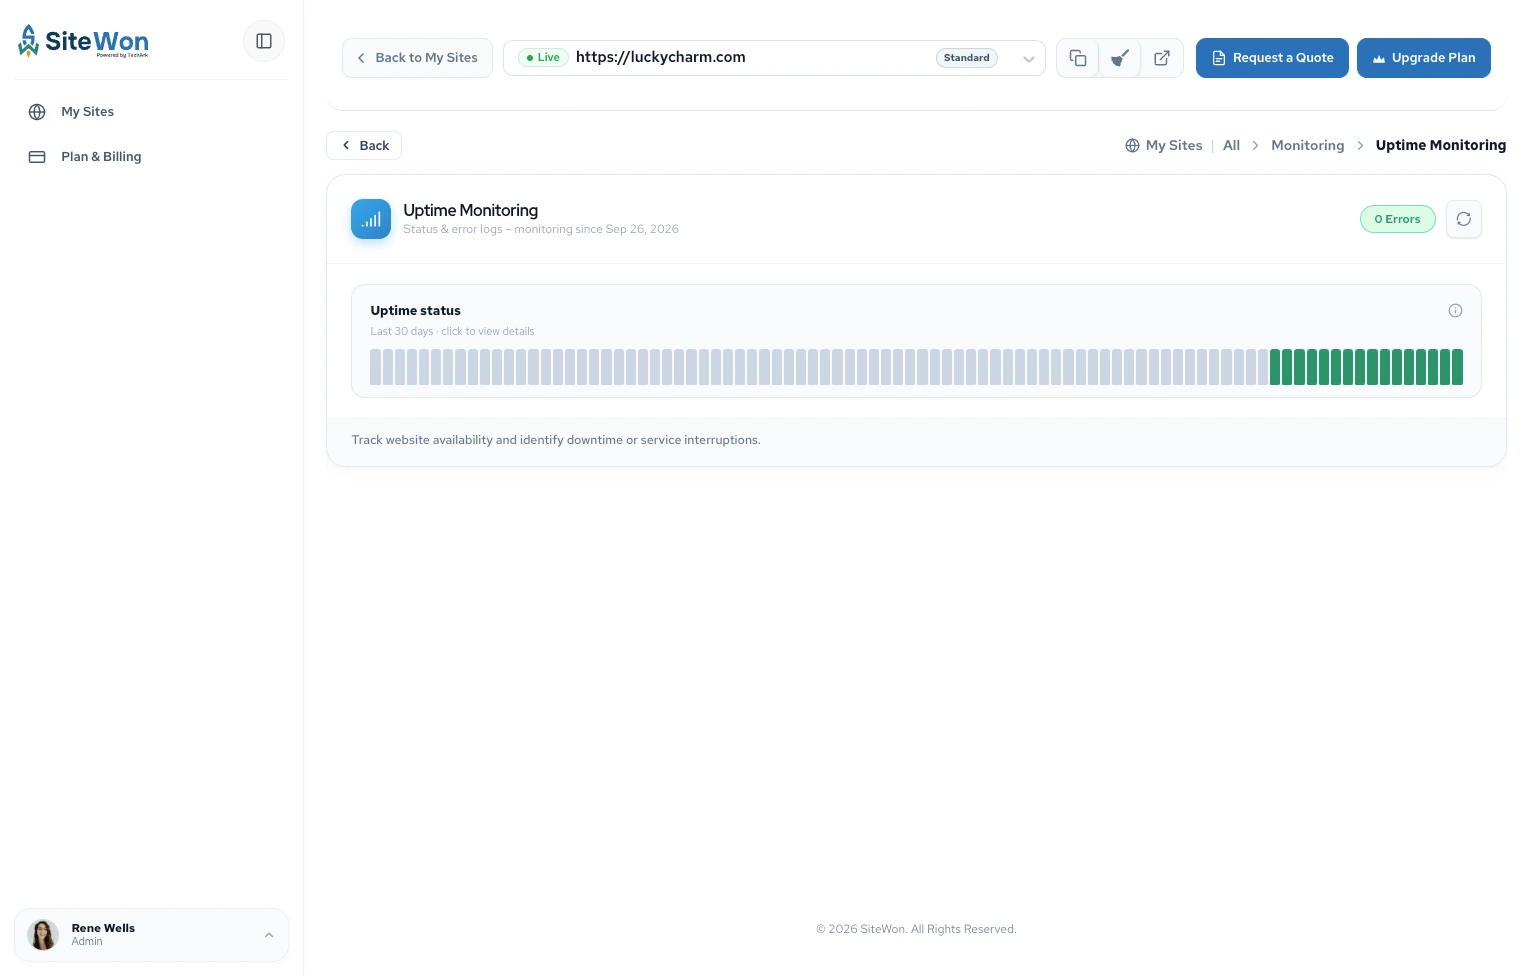
Task: Collapse the sidebar with panel toggle icon
Action: (264, 41)
